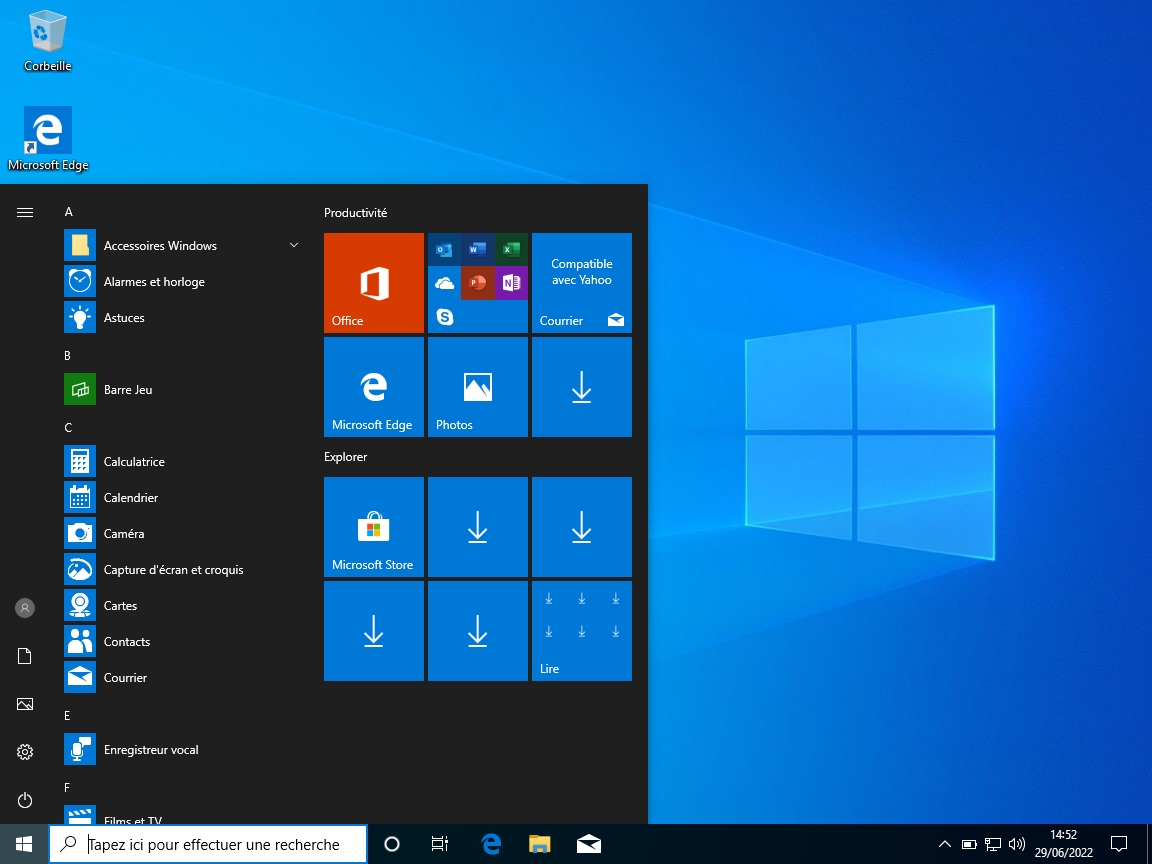
Task: Select the letter C section header
Action: coord(68,428)
